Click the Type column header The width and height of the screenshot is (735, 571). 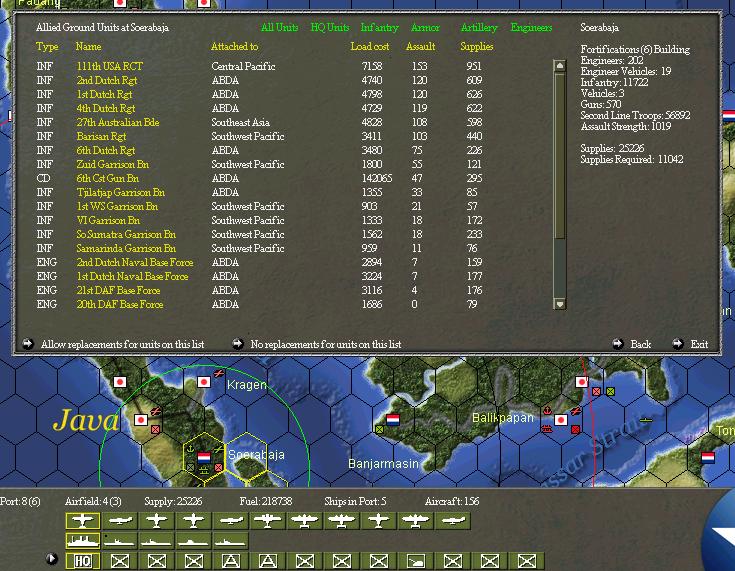47,46
